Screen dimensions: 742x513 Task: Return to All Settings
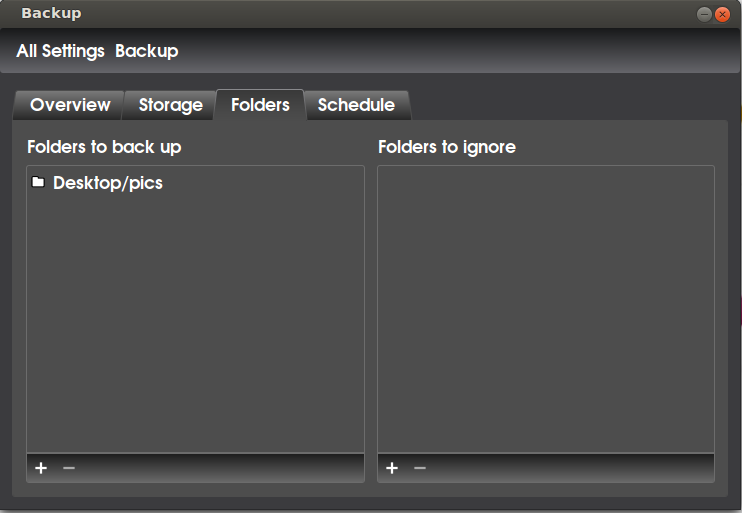(61, 51)
